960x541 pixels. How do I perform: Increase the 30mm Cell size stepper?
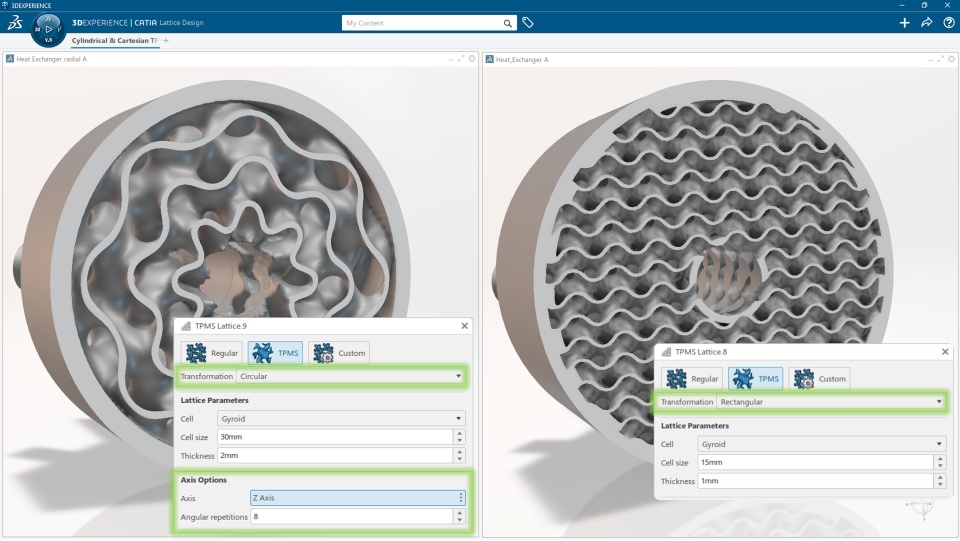tap(460, 433)
